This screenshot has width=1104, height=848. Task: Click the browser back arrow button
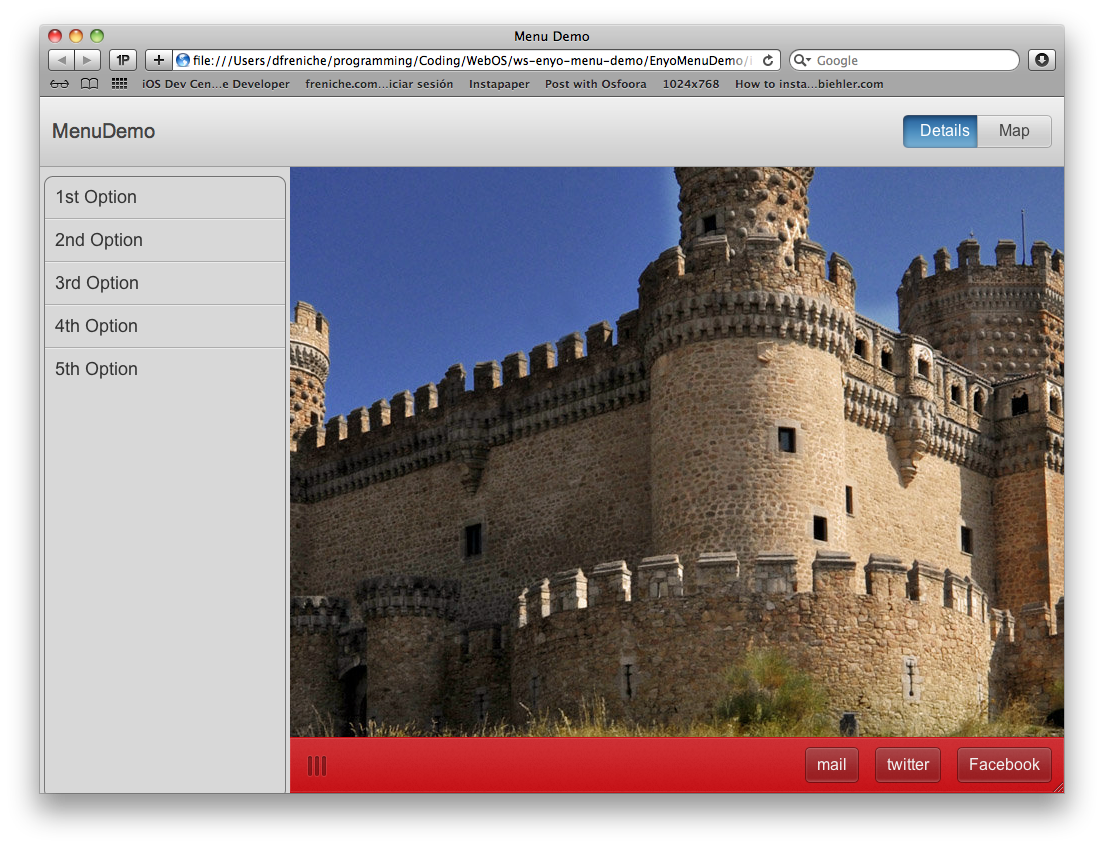61,60
